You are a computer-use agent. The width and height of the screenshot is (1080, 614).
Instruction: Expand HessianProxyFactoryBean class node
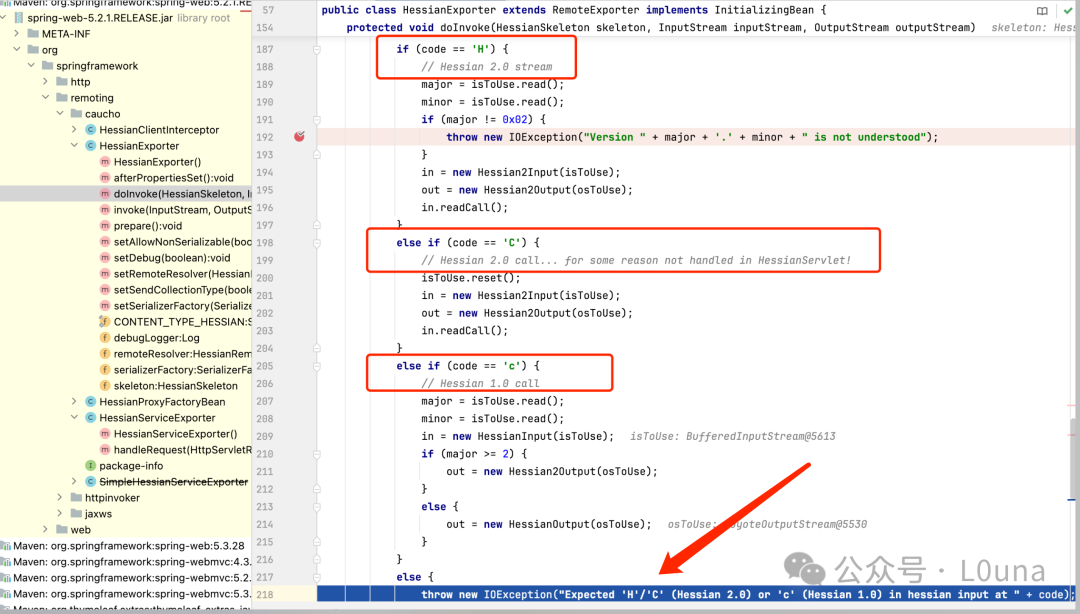(74, 401)
